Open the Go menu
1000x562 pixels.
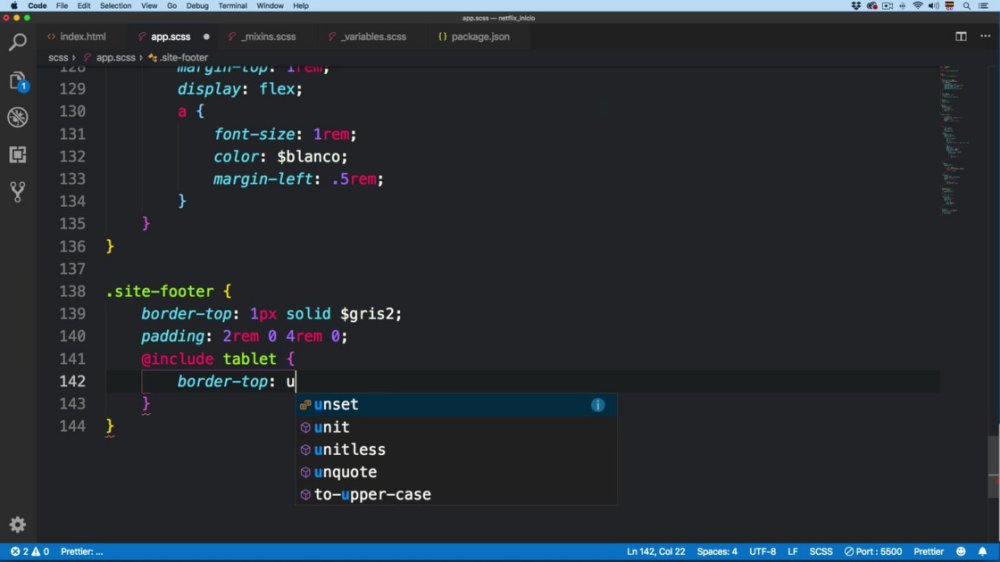pyautogui.click(x=172, y=6)
